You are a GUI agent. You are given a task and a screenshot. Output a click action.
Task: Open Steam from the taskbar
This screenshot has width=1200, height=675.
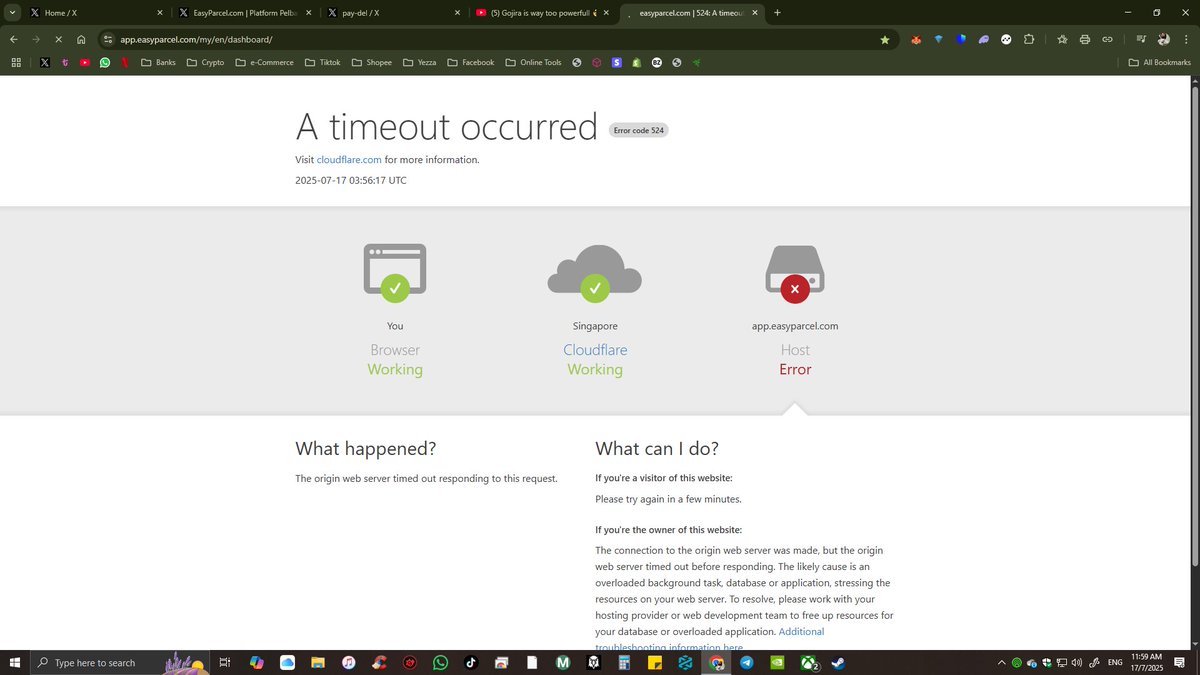[x=837, y=662]
